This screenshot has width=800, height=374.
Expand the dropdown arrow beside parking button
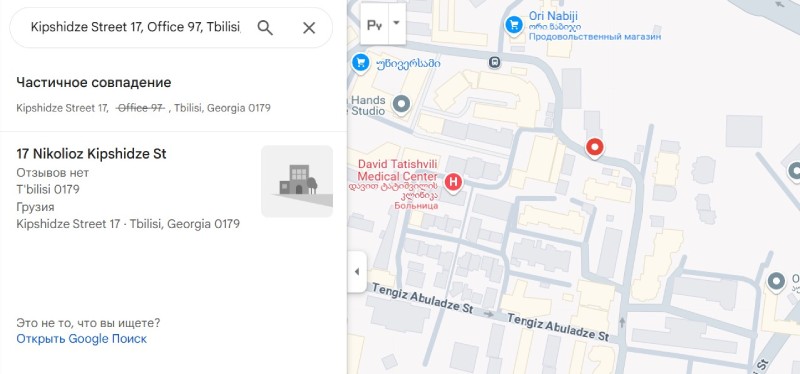(397, 24)
